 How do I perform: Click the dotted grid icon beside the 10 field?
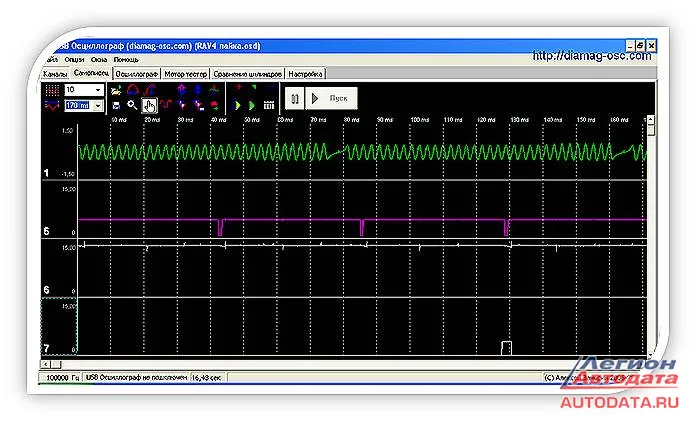pyautogui.click(x=52, y=90)
